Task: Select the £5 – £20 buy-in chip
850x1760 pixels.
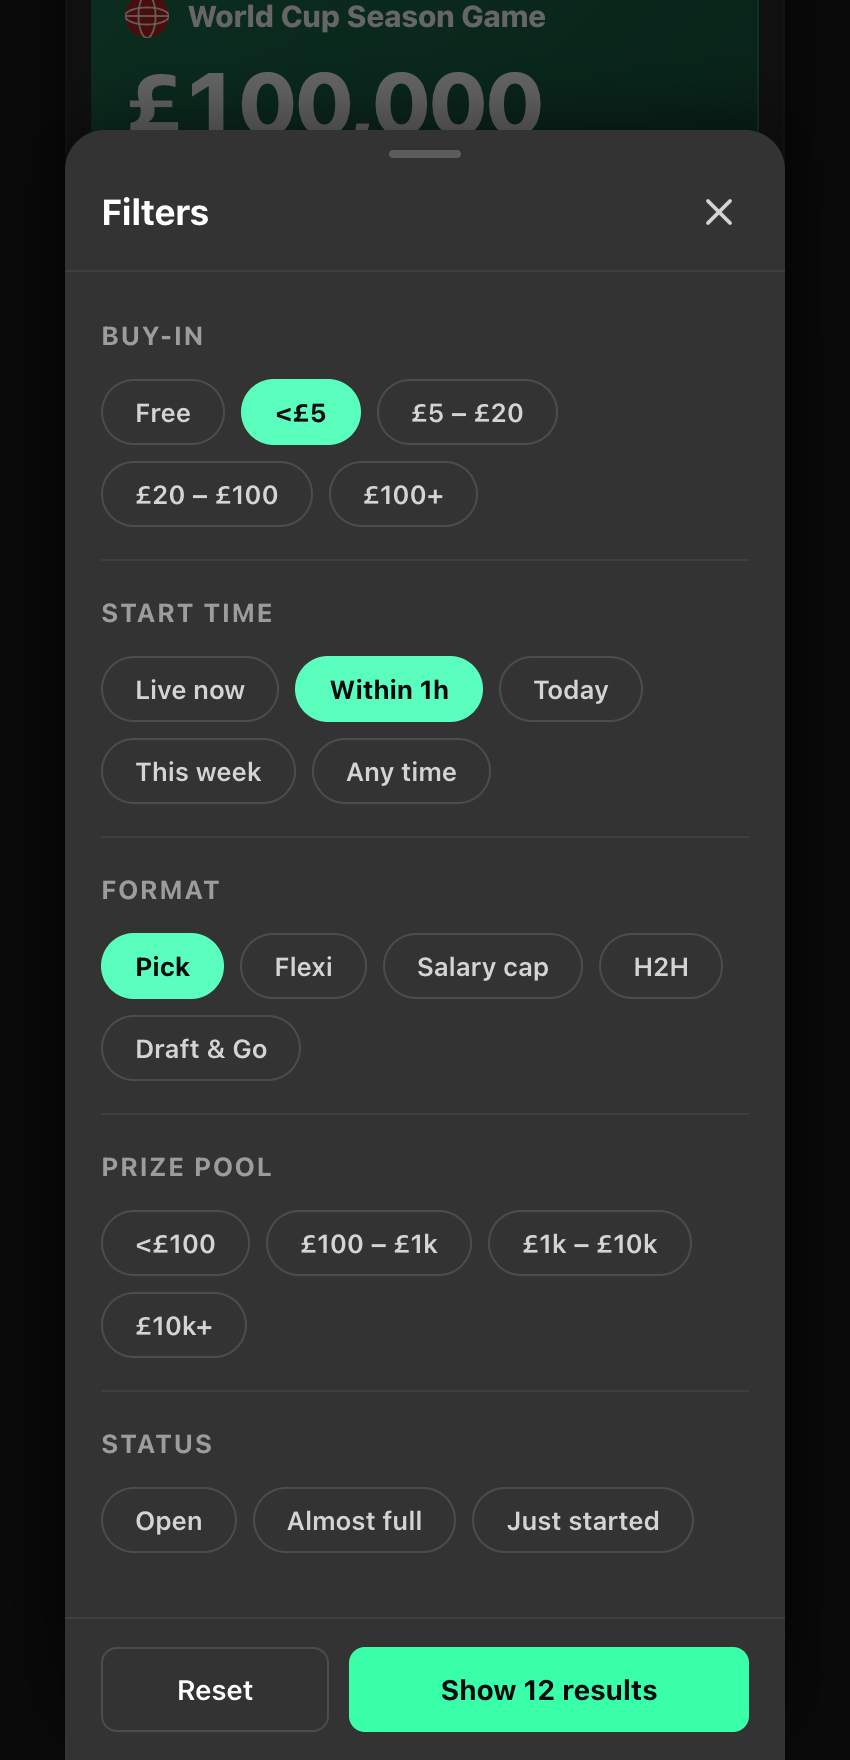Action: [467, 412]
